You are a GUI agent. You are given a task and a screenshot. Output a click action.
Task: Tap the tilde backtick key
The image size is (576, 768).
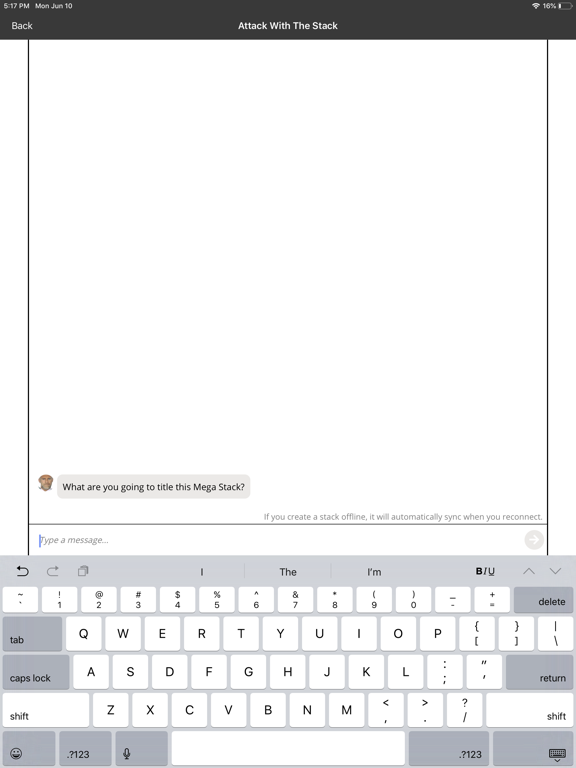pos(20,600)
